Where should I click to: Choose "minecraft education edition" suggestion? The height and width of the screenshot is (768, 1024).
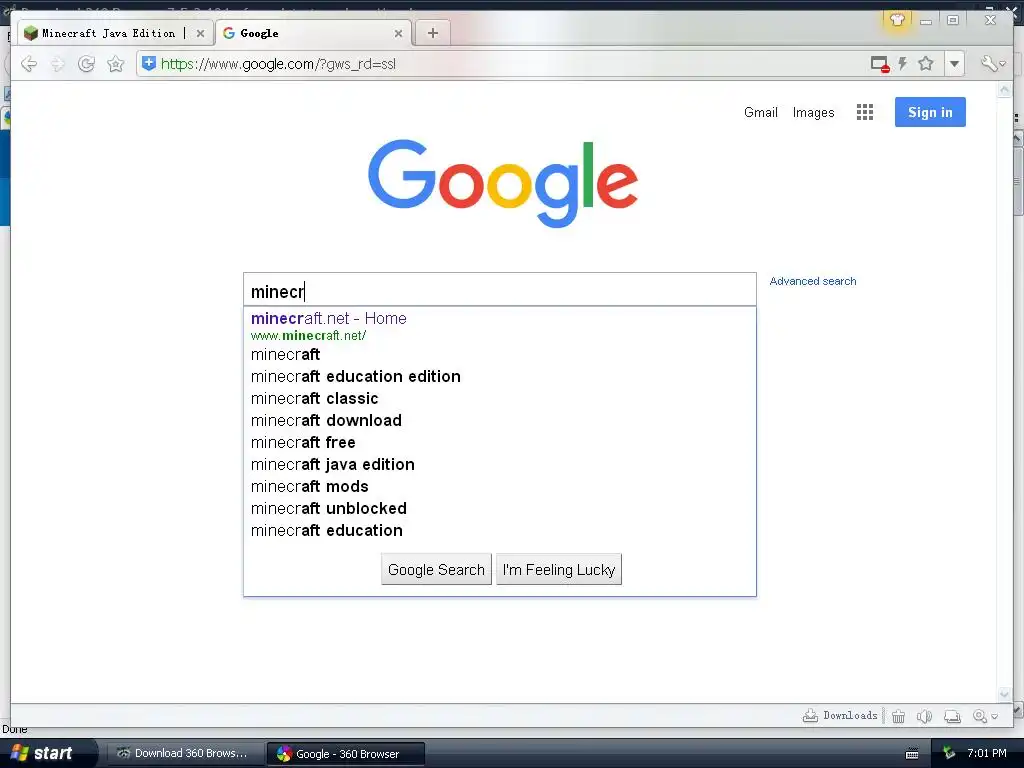(x=500, y=377)
